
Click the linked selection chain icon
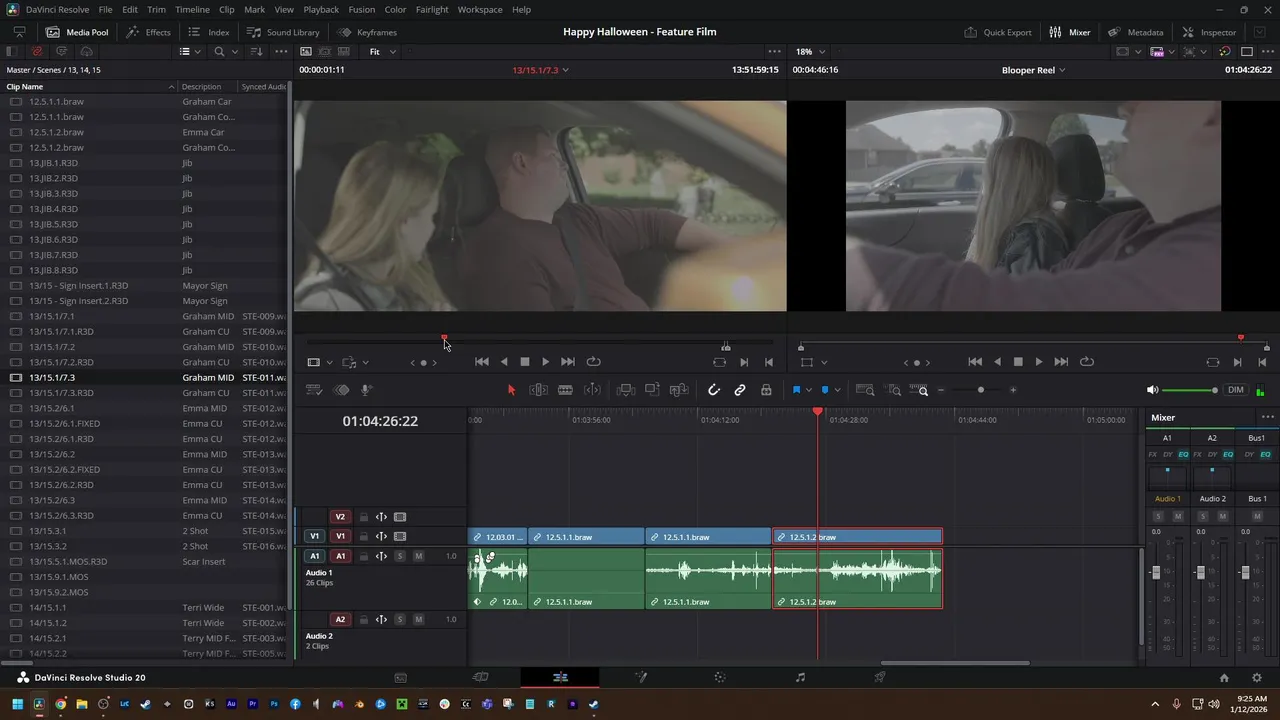coord(740,390)
